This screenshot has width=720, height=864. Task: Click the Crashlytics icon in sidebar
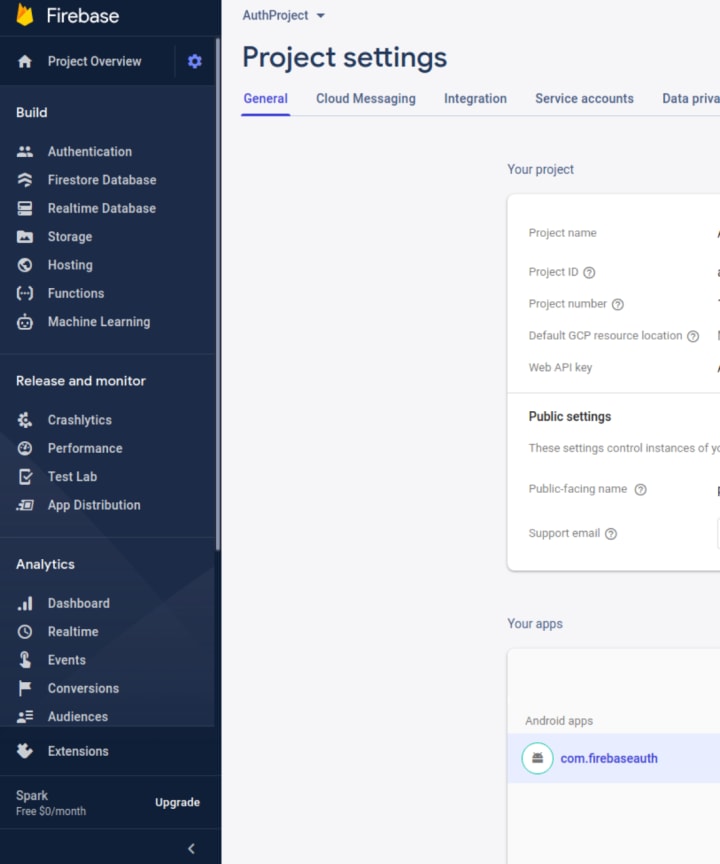[25, 420]
